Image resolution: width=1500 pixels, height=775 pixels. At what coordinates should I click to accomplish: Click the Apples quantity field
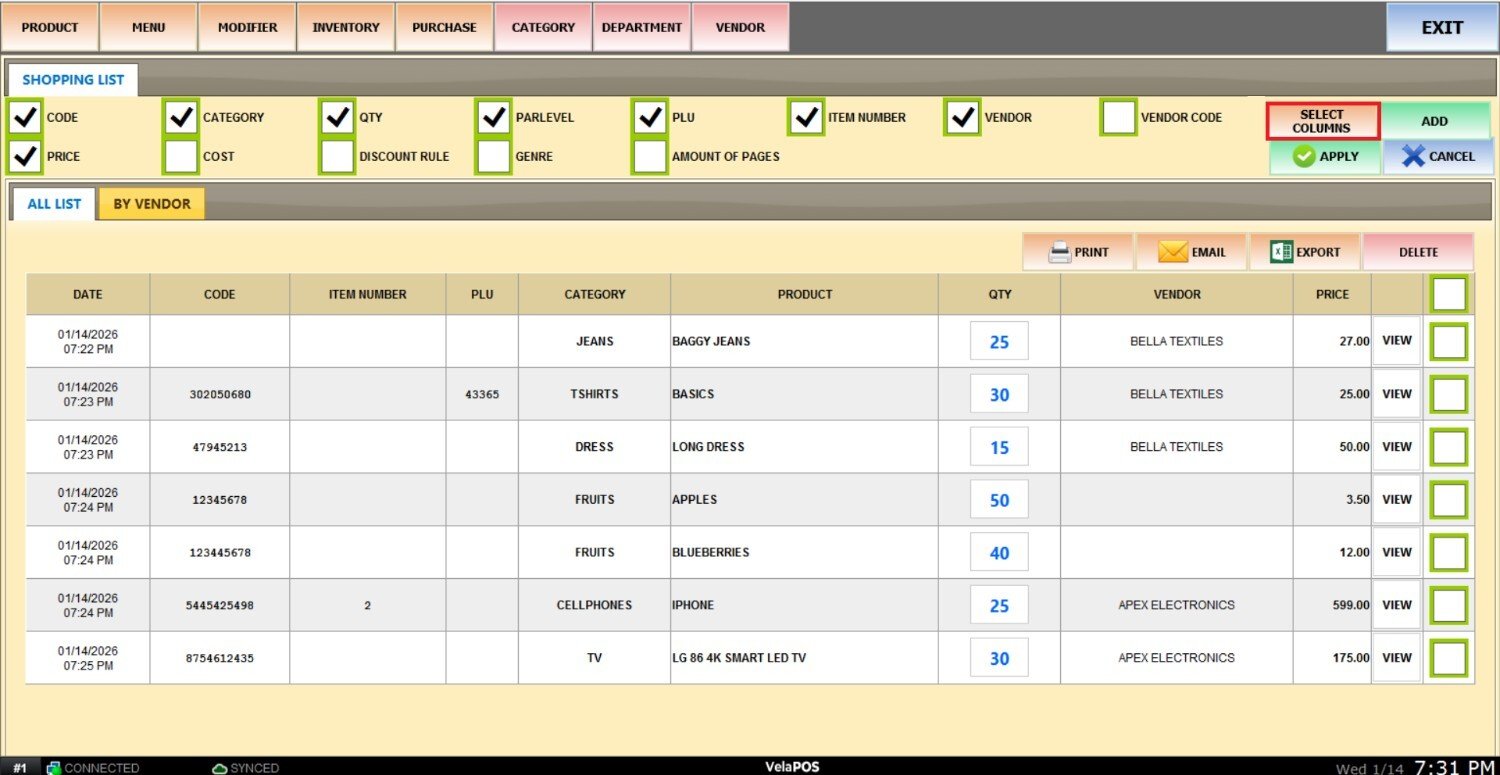click(x=999, y=500)
